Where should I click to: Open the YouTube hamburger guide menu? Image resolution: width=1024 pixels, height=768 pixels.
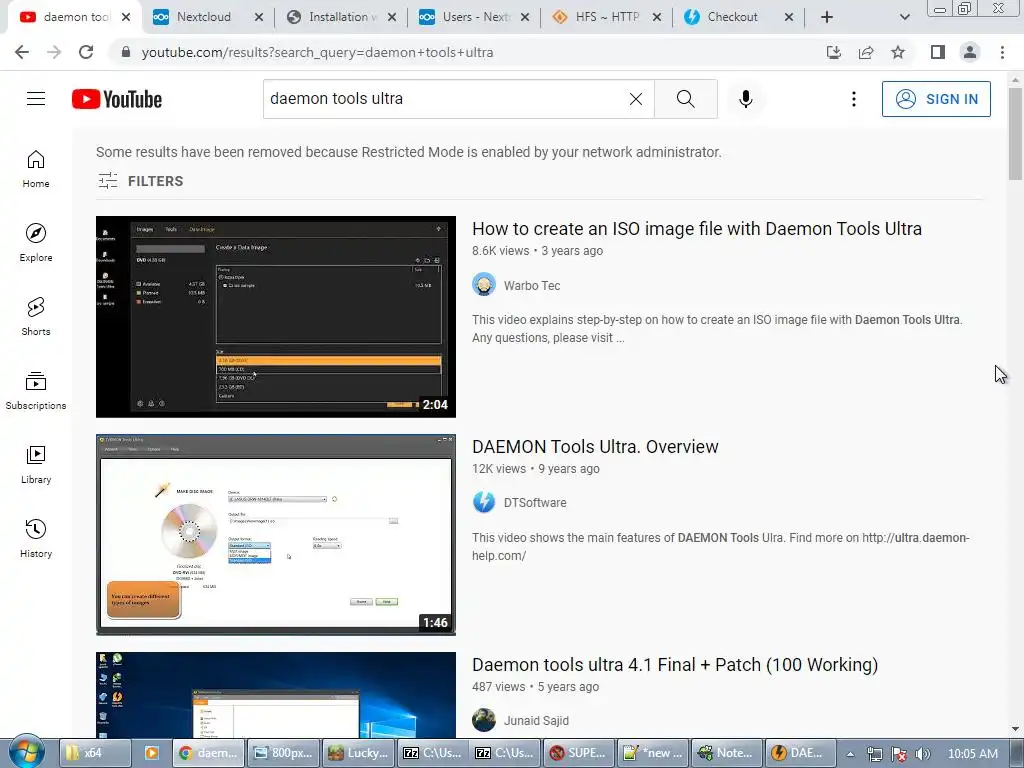point(36,99)
